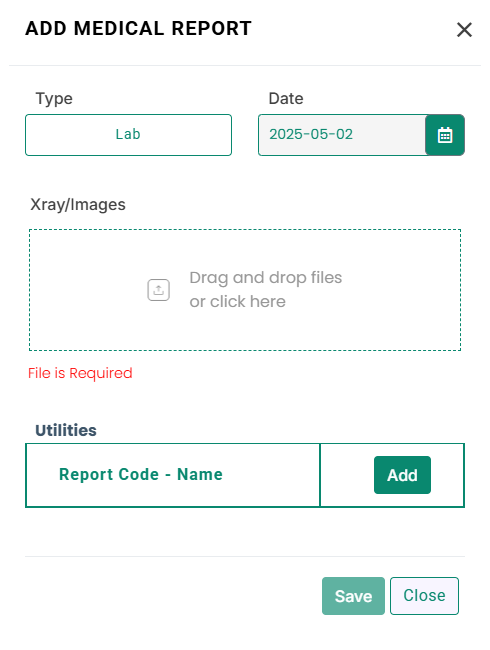The image size is (490, 650).
Task: Click the Xray/Images field label
Action: [x=78, y=205]
